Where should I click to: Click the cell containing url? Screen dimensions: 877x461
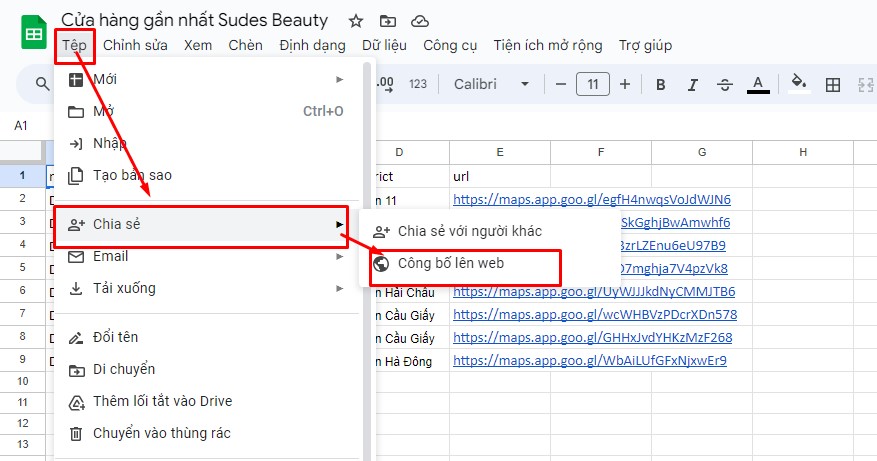tap(500, 176)
